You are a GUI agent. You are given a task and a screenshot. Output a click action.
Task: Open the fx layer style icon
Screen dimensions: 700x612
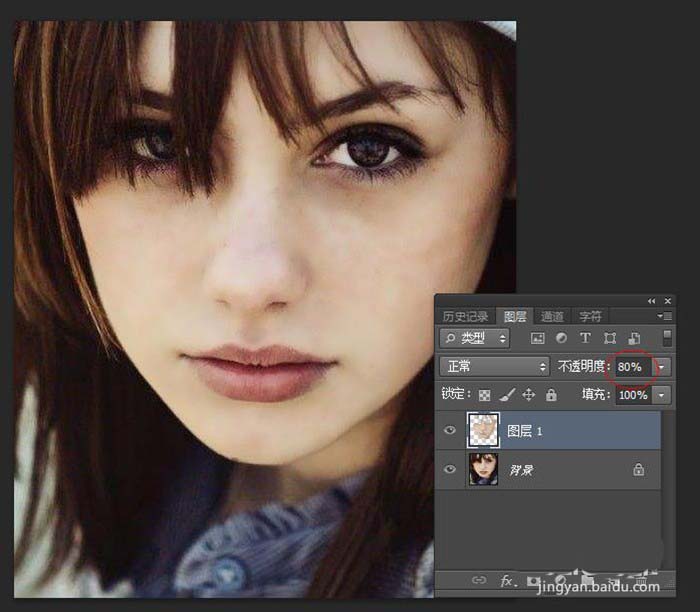507,580
